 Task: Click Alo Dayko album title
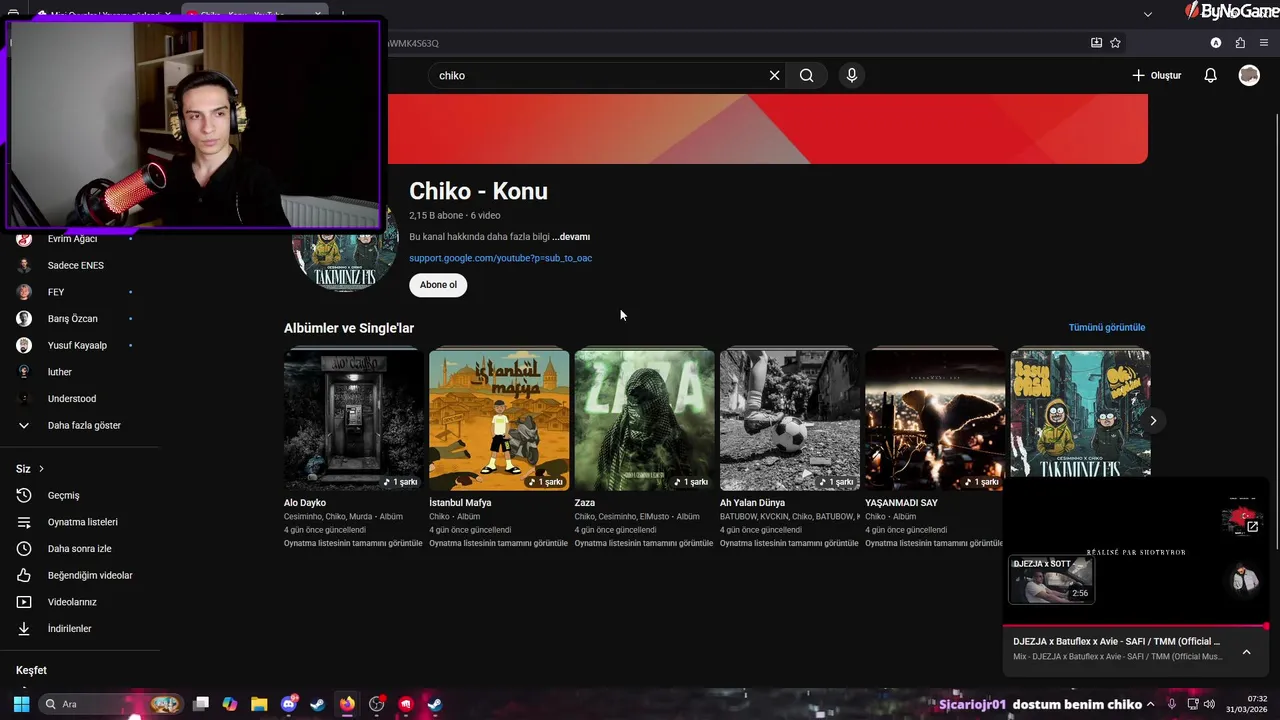pyautogui.click(x=305, y=503)
